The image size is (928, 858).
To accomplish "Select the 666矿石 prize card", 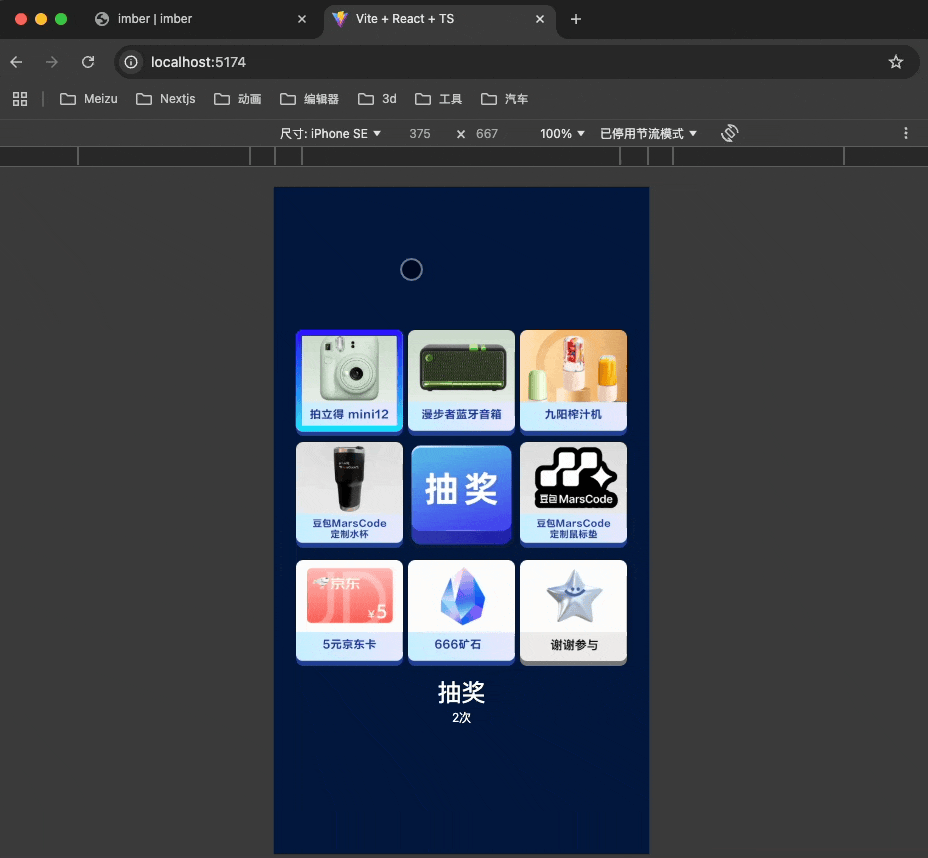I will tap(461, 612).
